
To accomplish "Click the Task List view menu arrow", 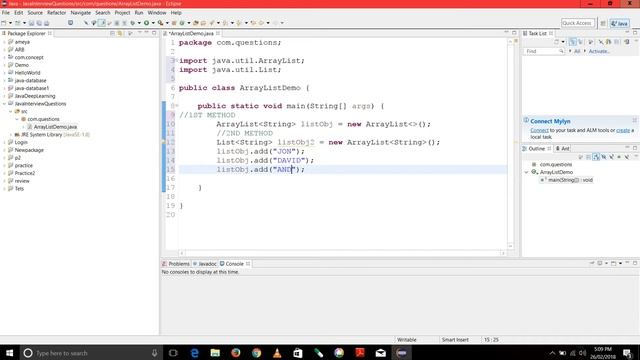I will point(636,41).
